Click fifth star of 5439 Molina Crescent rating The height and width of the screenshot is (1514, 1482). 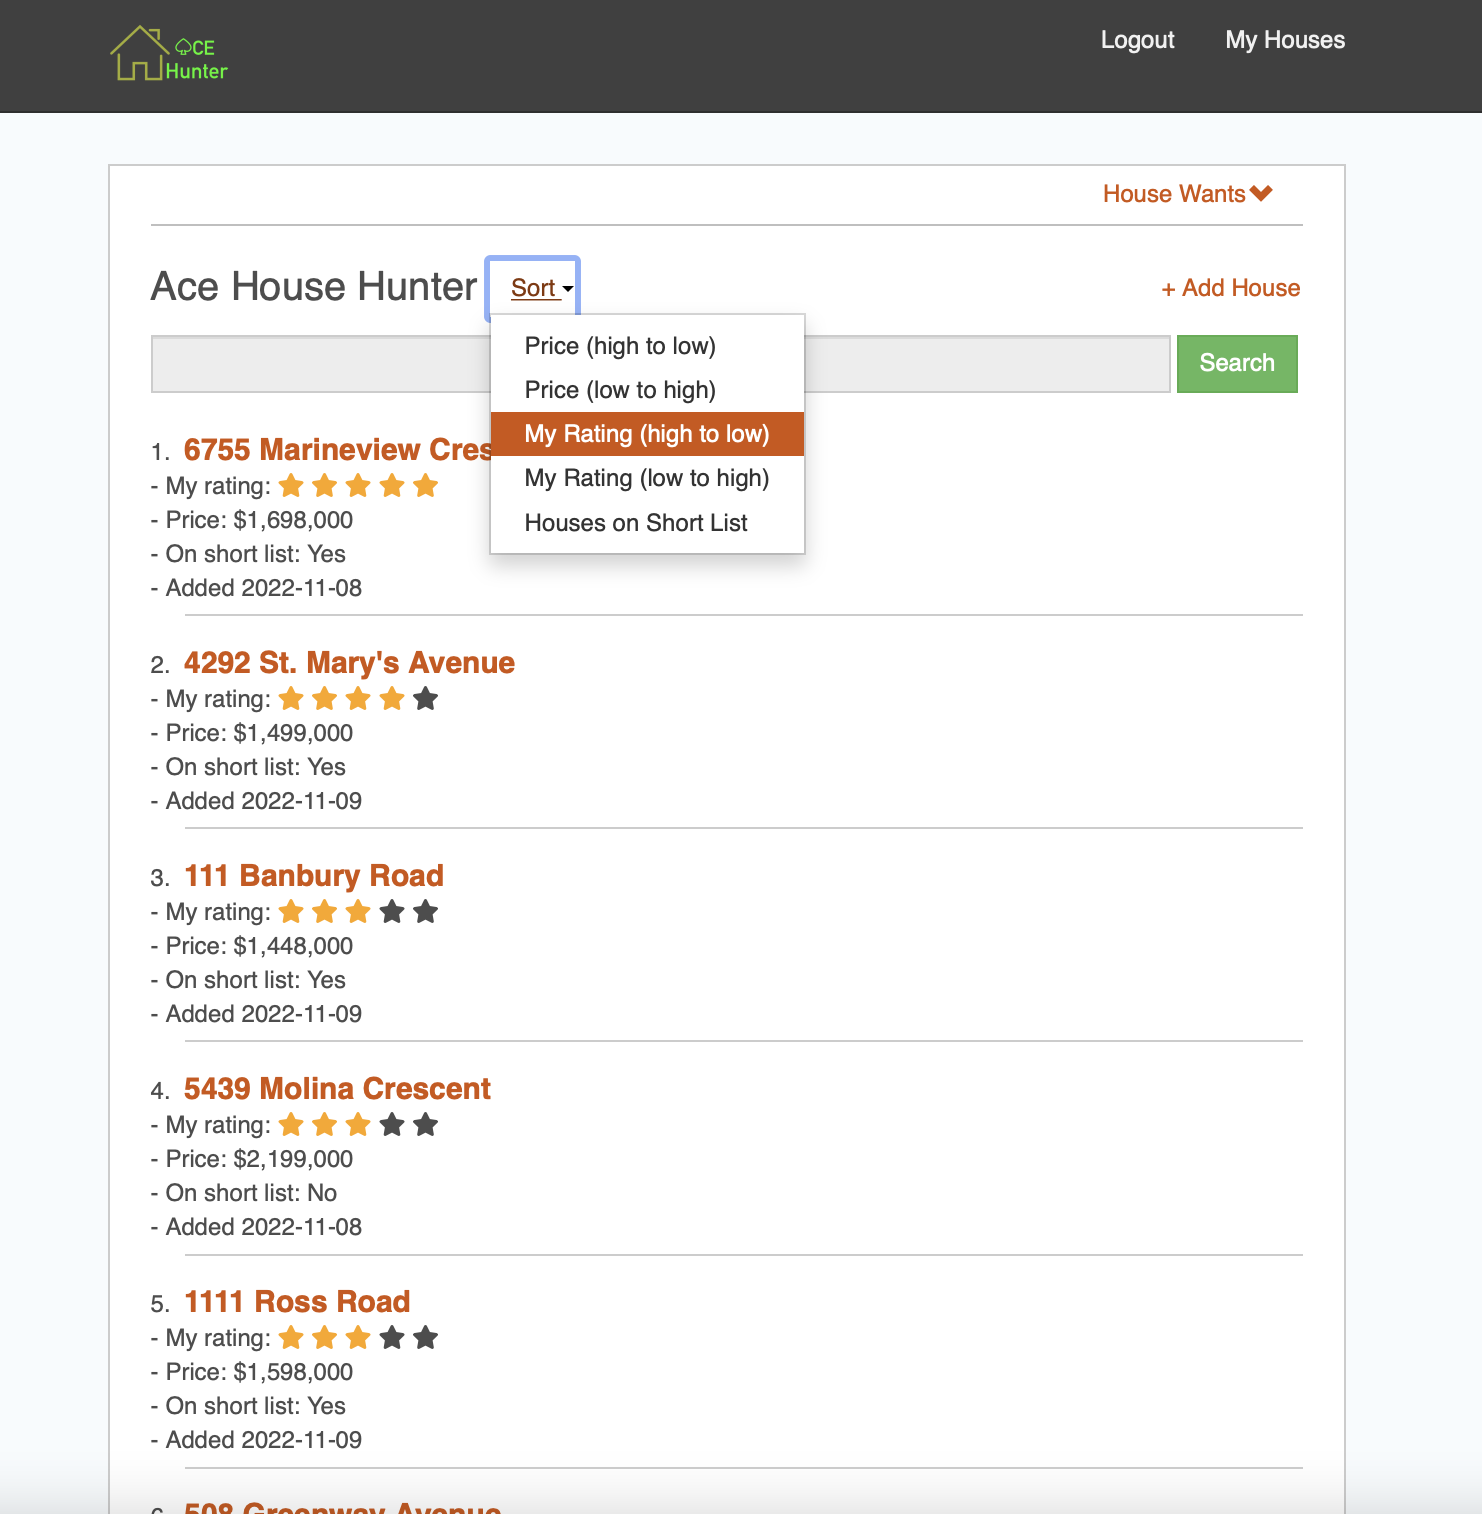point(426,1125)
